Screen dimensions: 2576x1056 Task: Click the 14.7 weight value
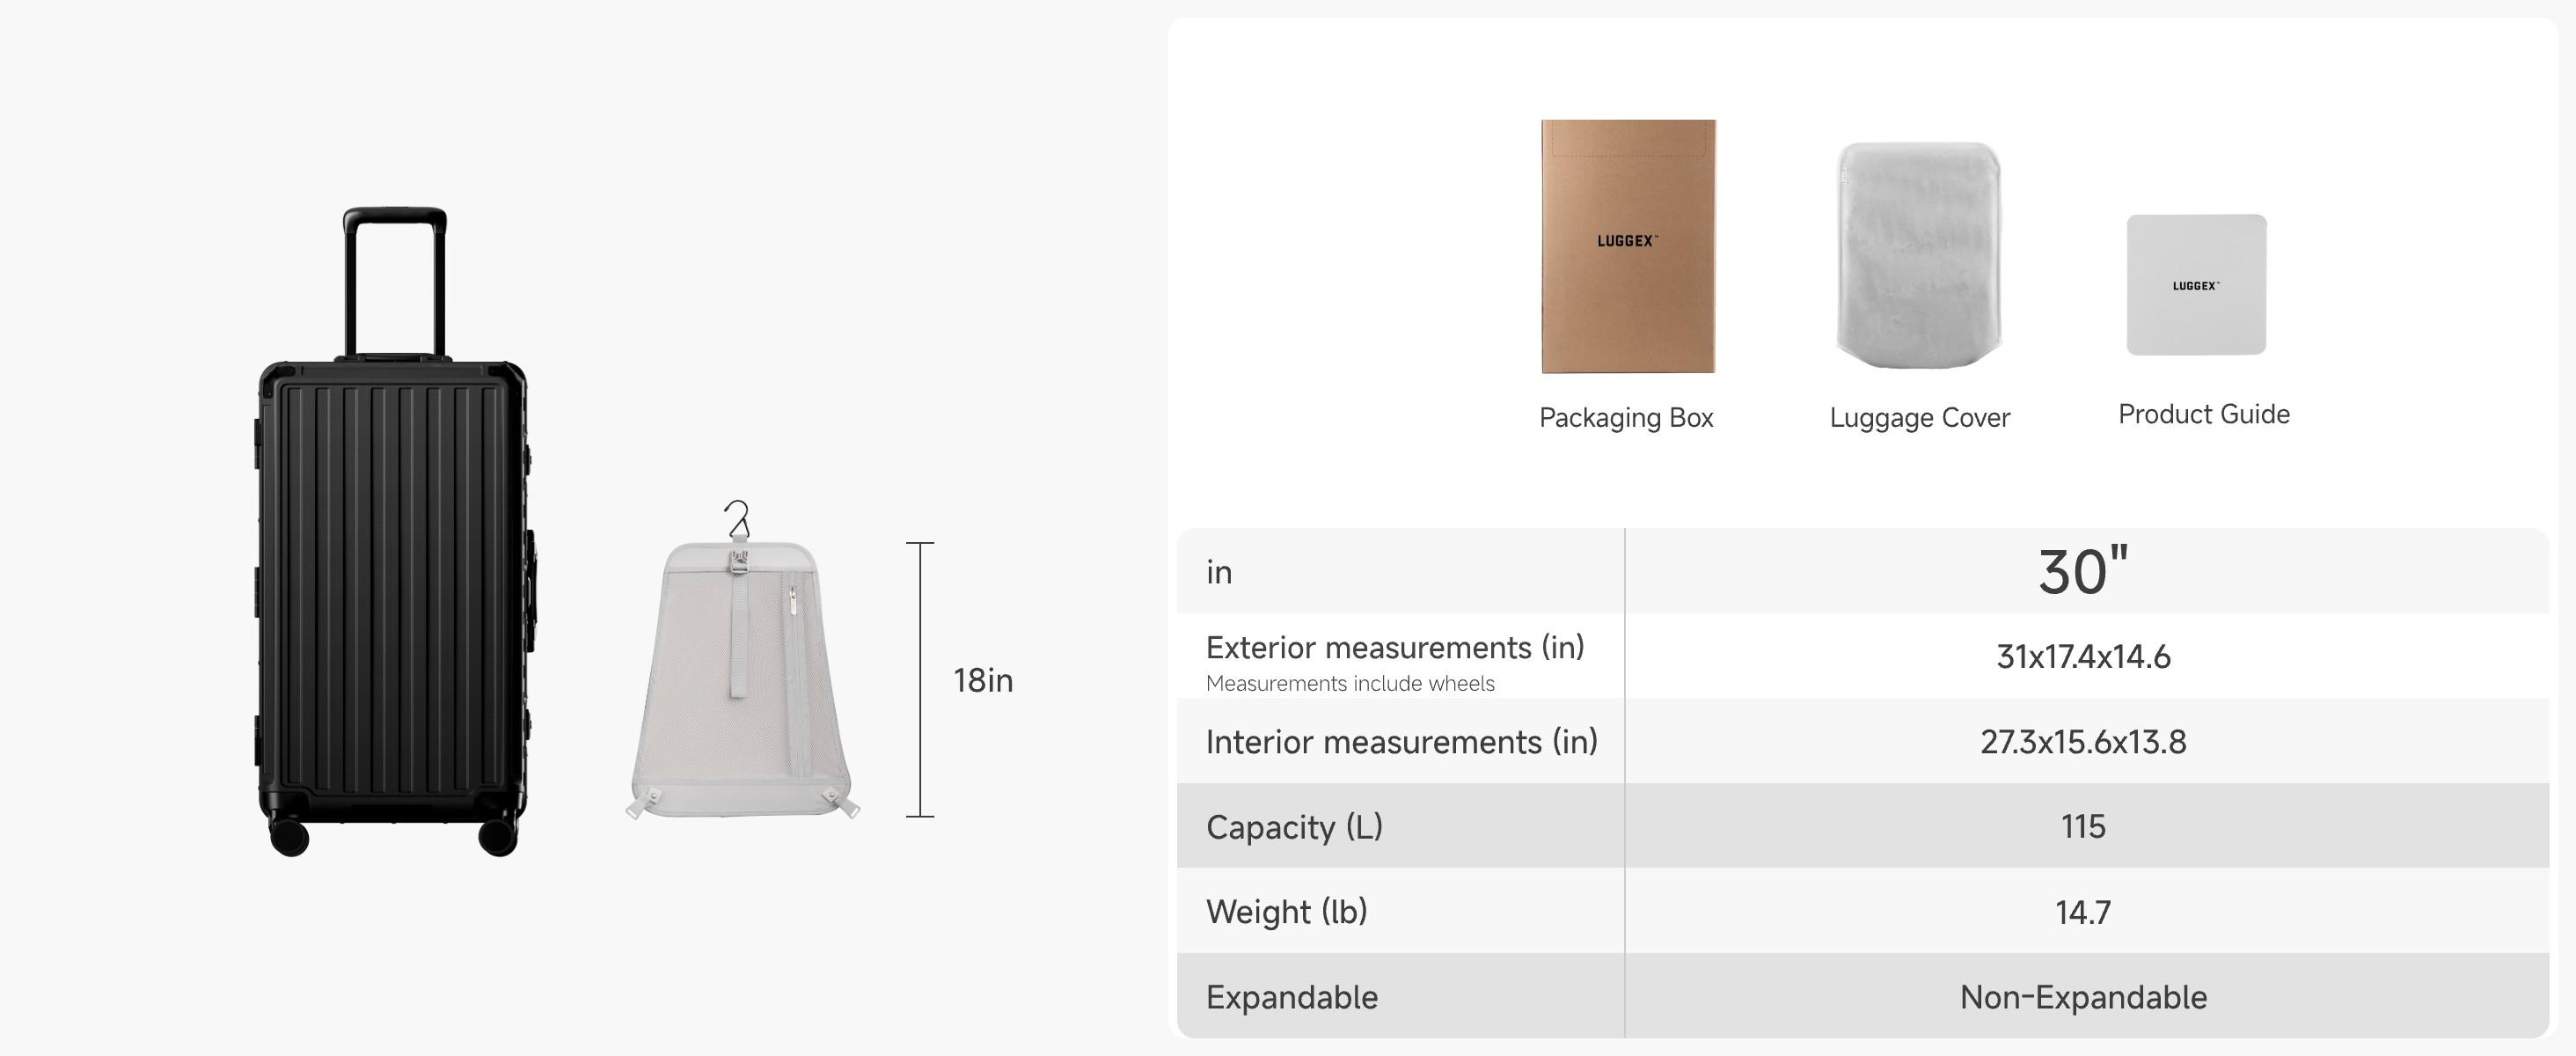tap(2083, 912)
